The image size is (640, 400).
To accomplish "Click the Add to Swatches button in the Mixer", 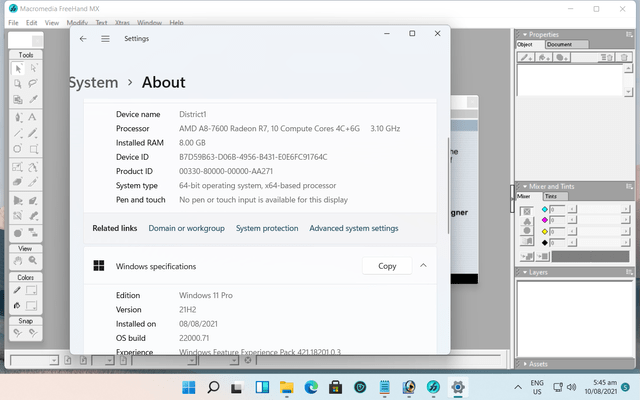I will coord(527,256).
